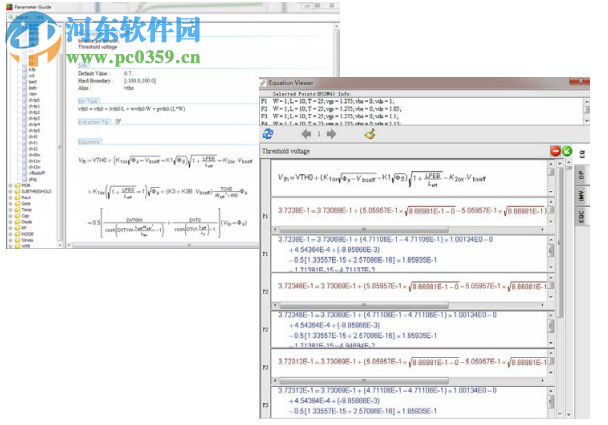Select point P1 row in Selected Points list
608x425 pixels.
[422, 101]
